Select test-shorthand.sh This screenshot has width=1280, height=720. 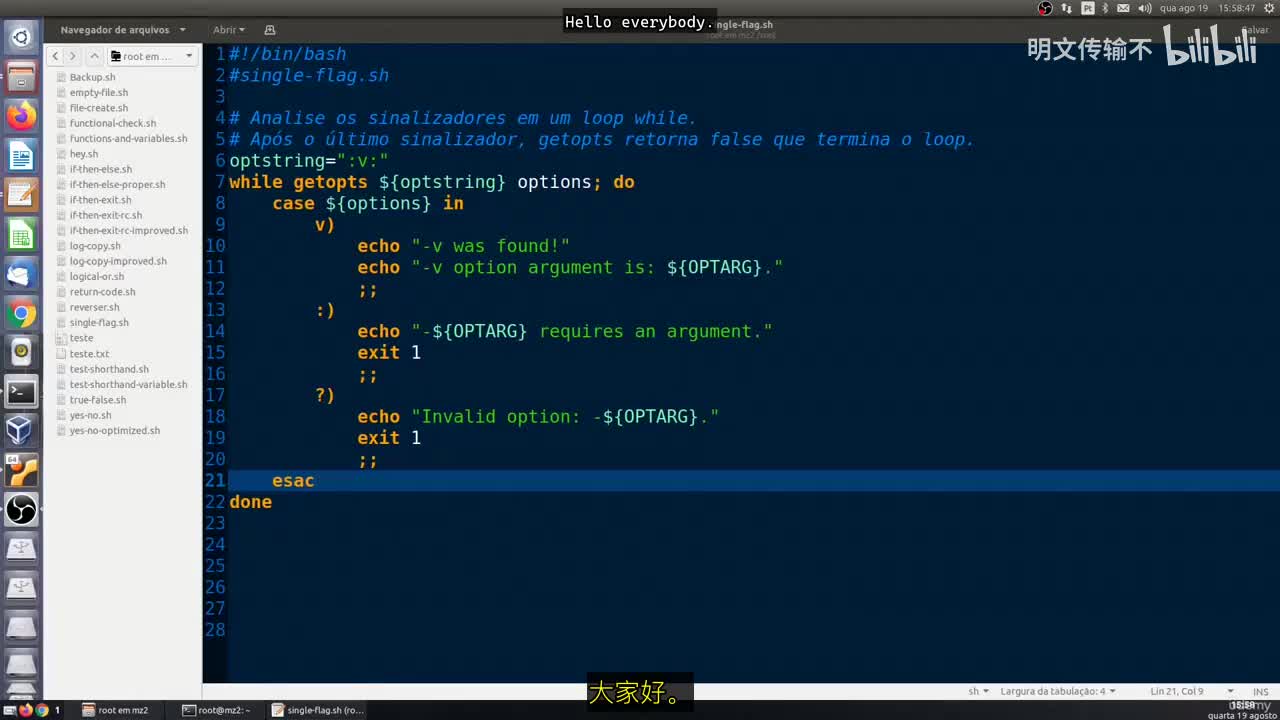[109, 369]
